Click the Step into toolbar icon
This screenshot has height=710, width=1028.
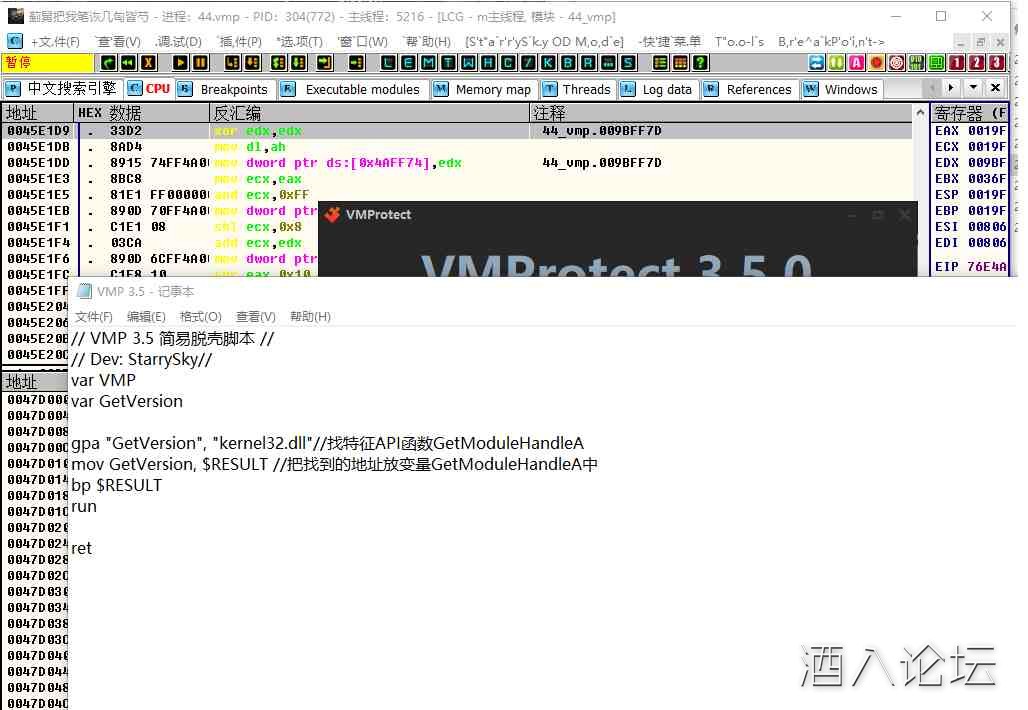(233, 63)
